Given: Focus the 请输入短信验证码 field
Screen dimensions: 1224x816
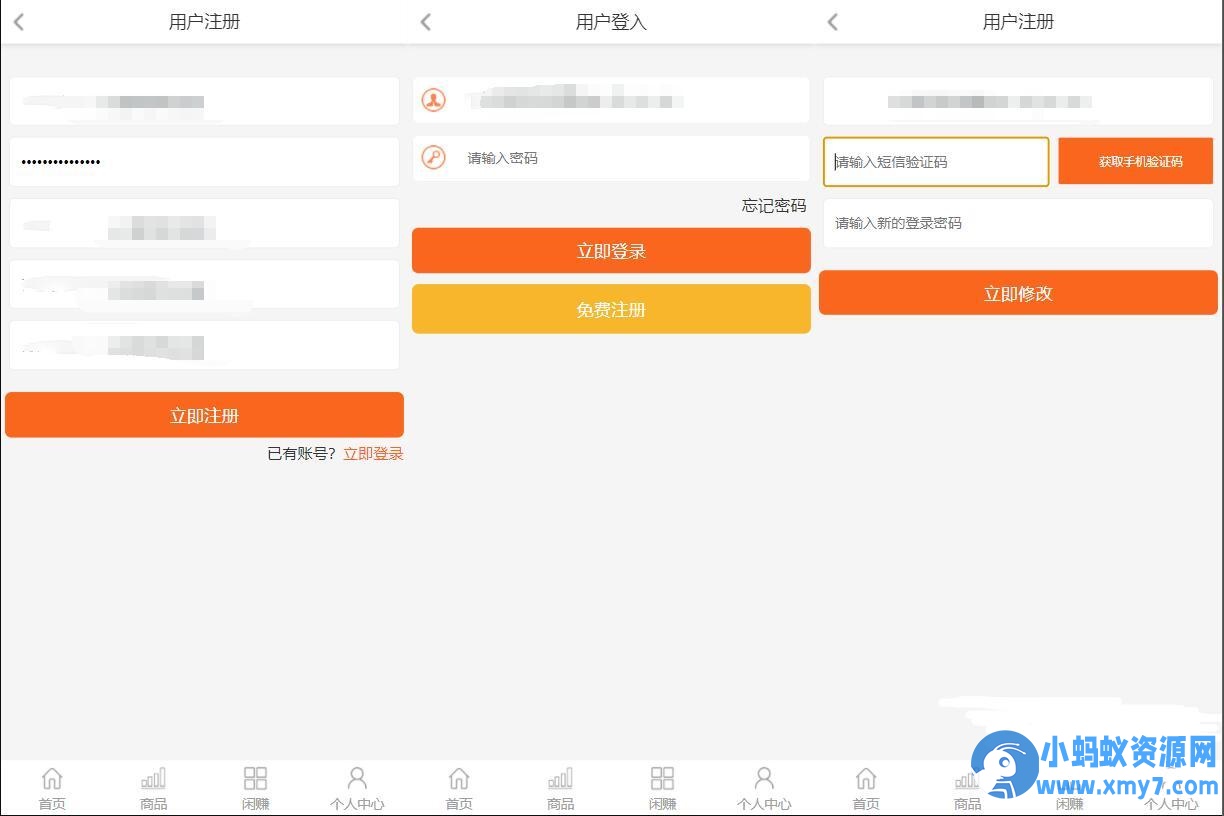Looking at the screenshot, I should (936, 162).
